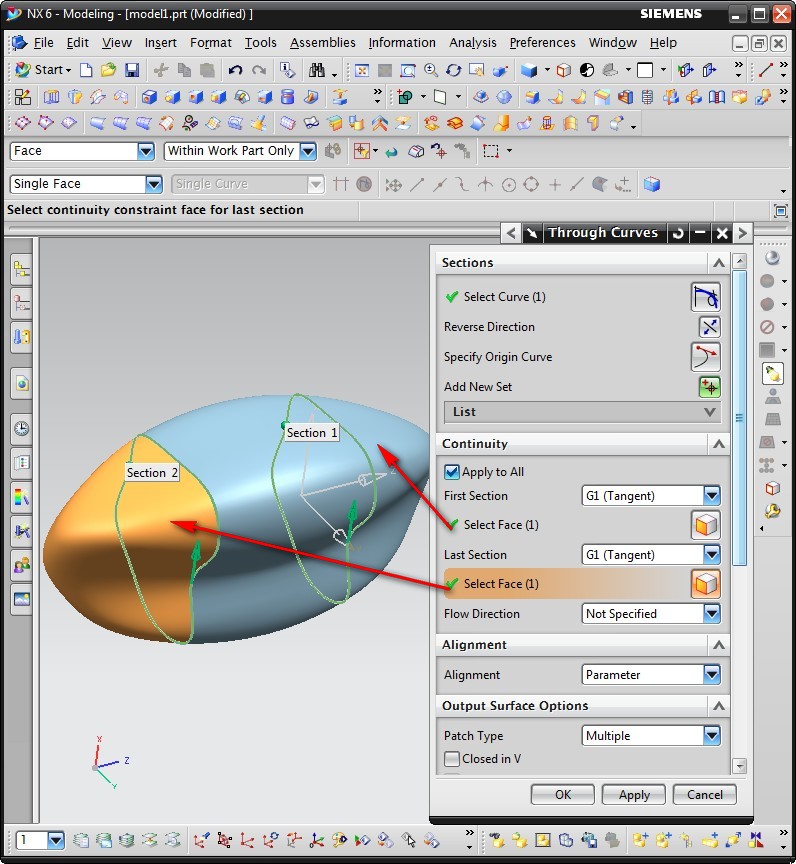Click the New file icon
This screenshot has width=796, height=864.
tap(86, 70)
